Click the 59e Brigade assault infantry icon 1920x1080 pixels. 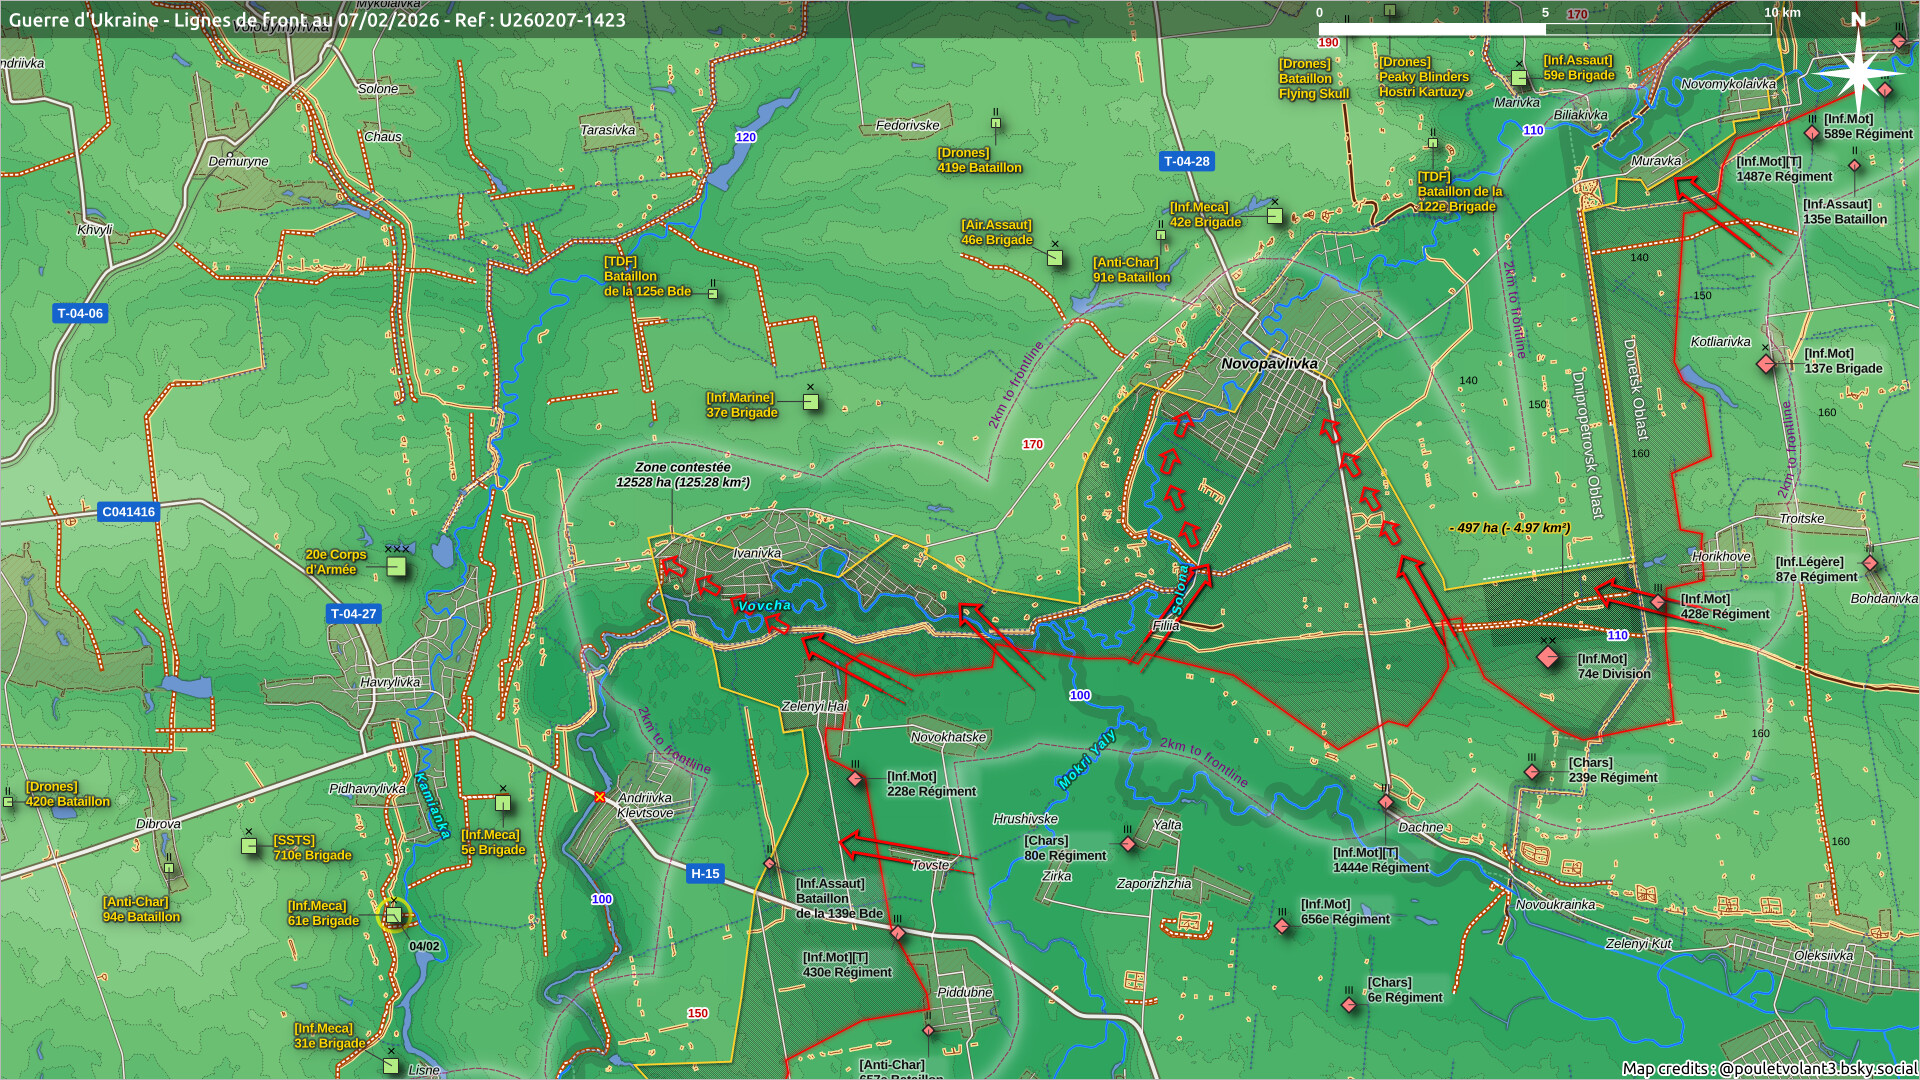(1519, 78)
